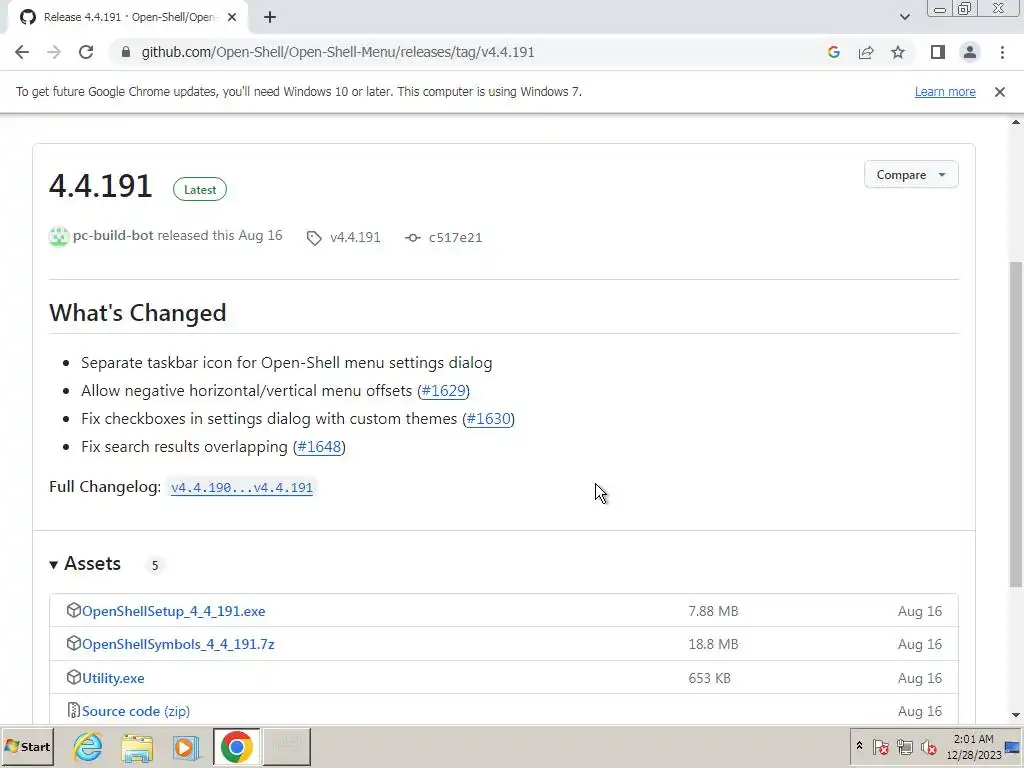Click the Action Center flag tray icon
This screenshot has width=1024, height=768.
[880, 746]
